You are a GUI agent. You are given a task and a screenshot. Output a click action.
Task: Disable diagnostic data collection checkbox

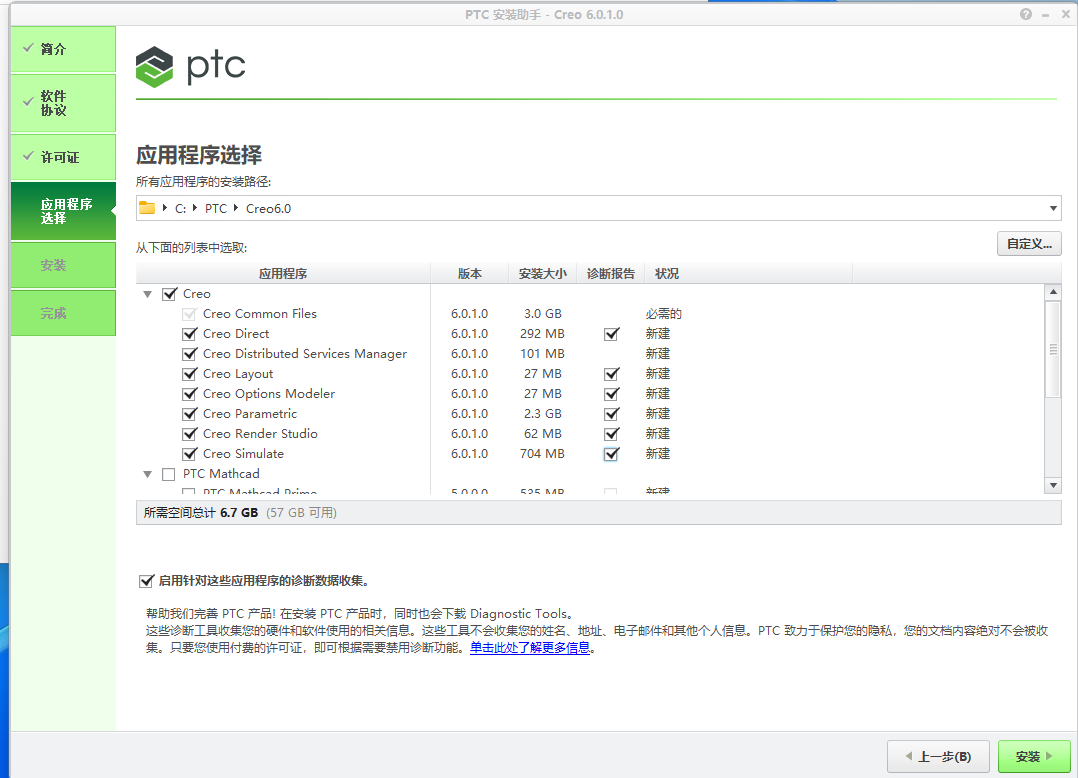(146, 581)
